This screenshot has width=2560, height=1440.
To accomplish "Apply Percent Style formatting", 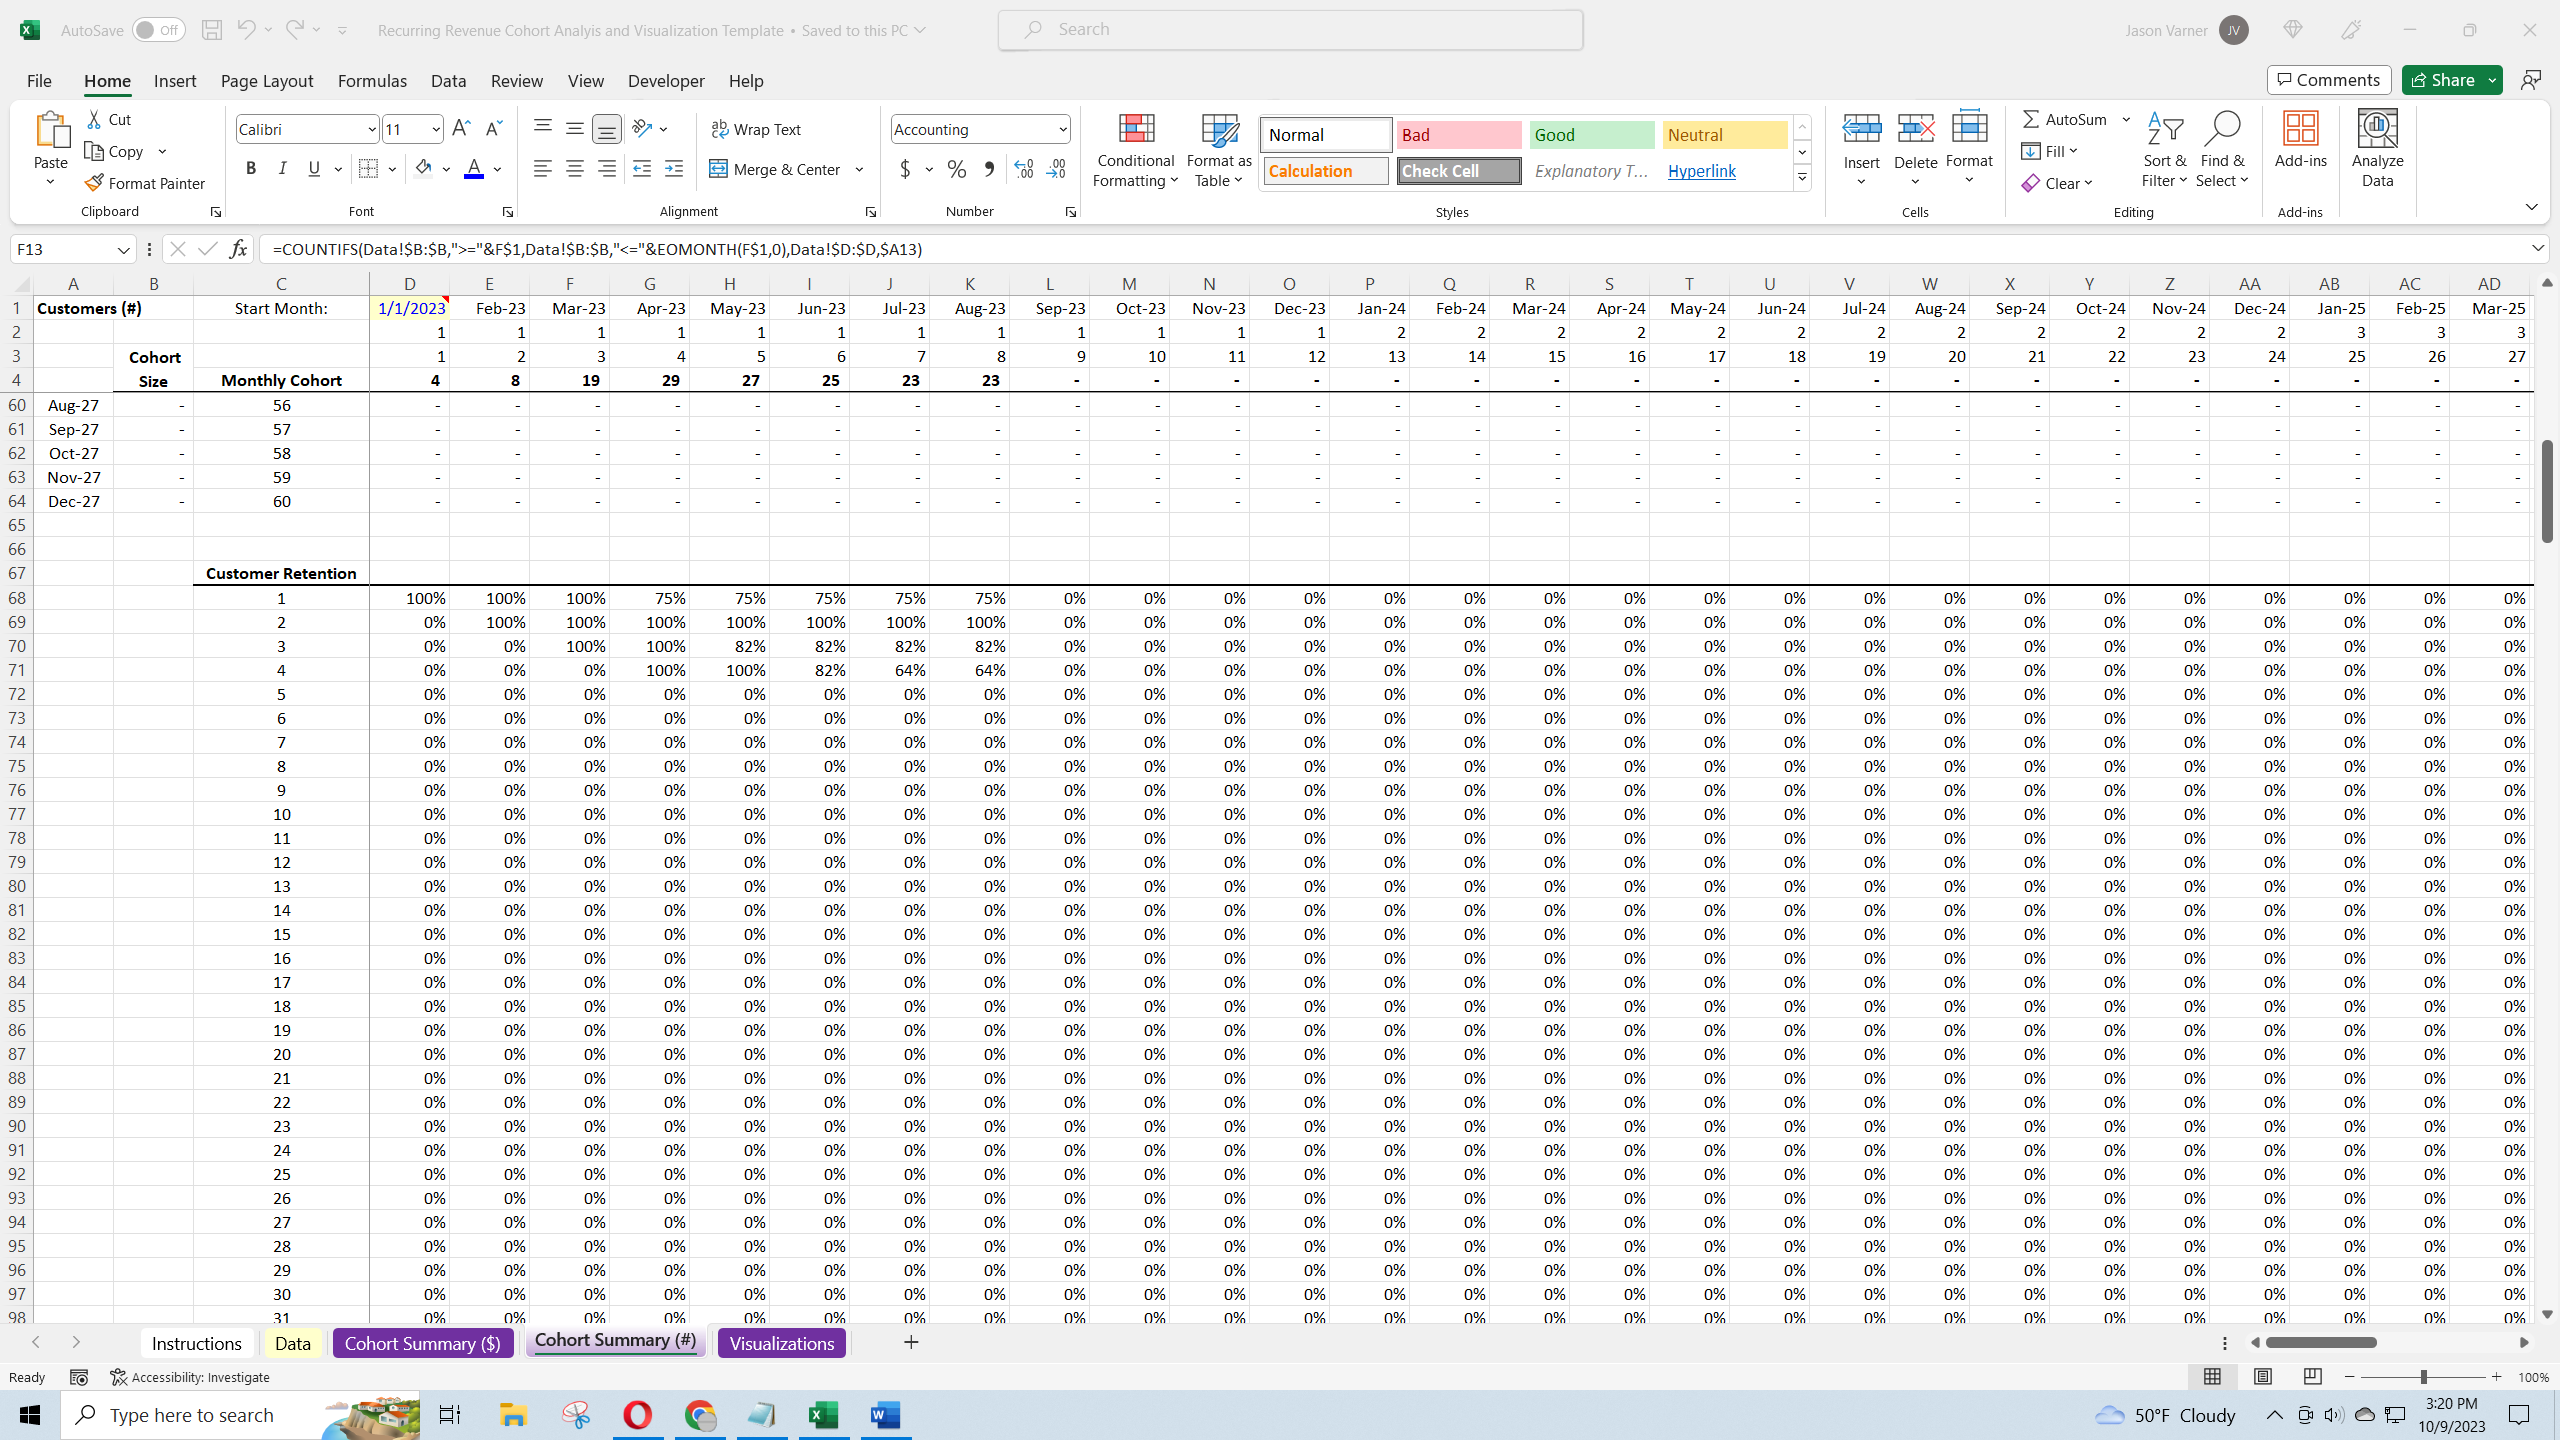I will coord(956,169).
